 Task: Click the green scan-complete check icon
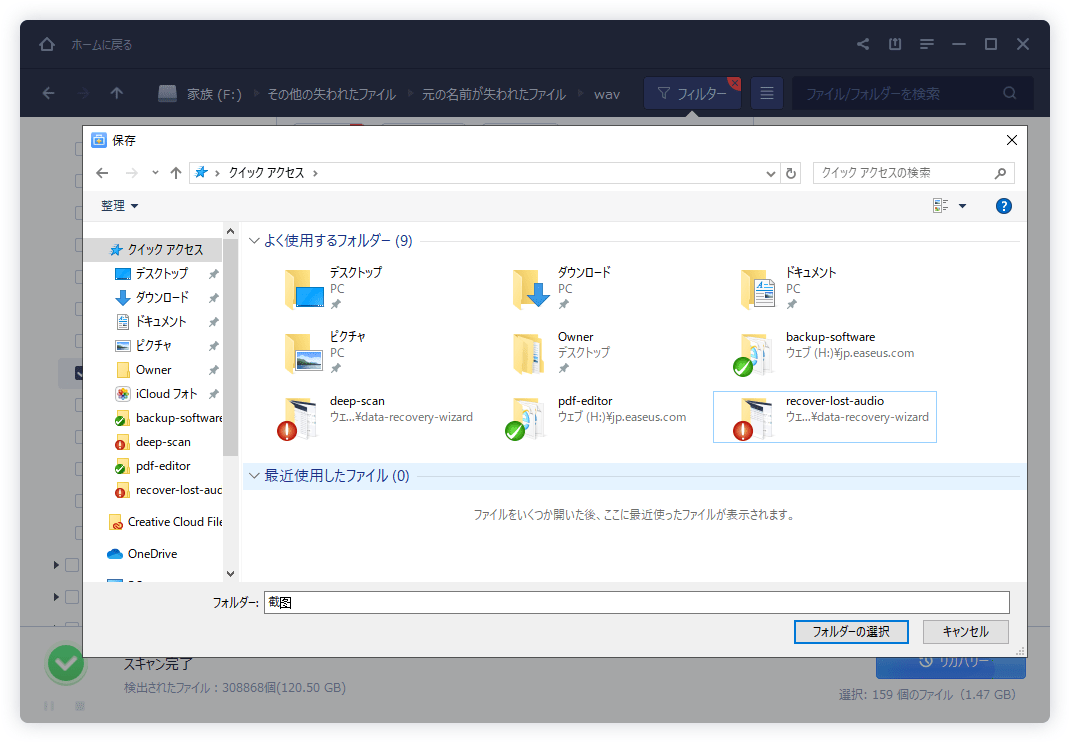(66, 664)
